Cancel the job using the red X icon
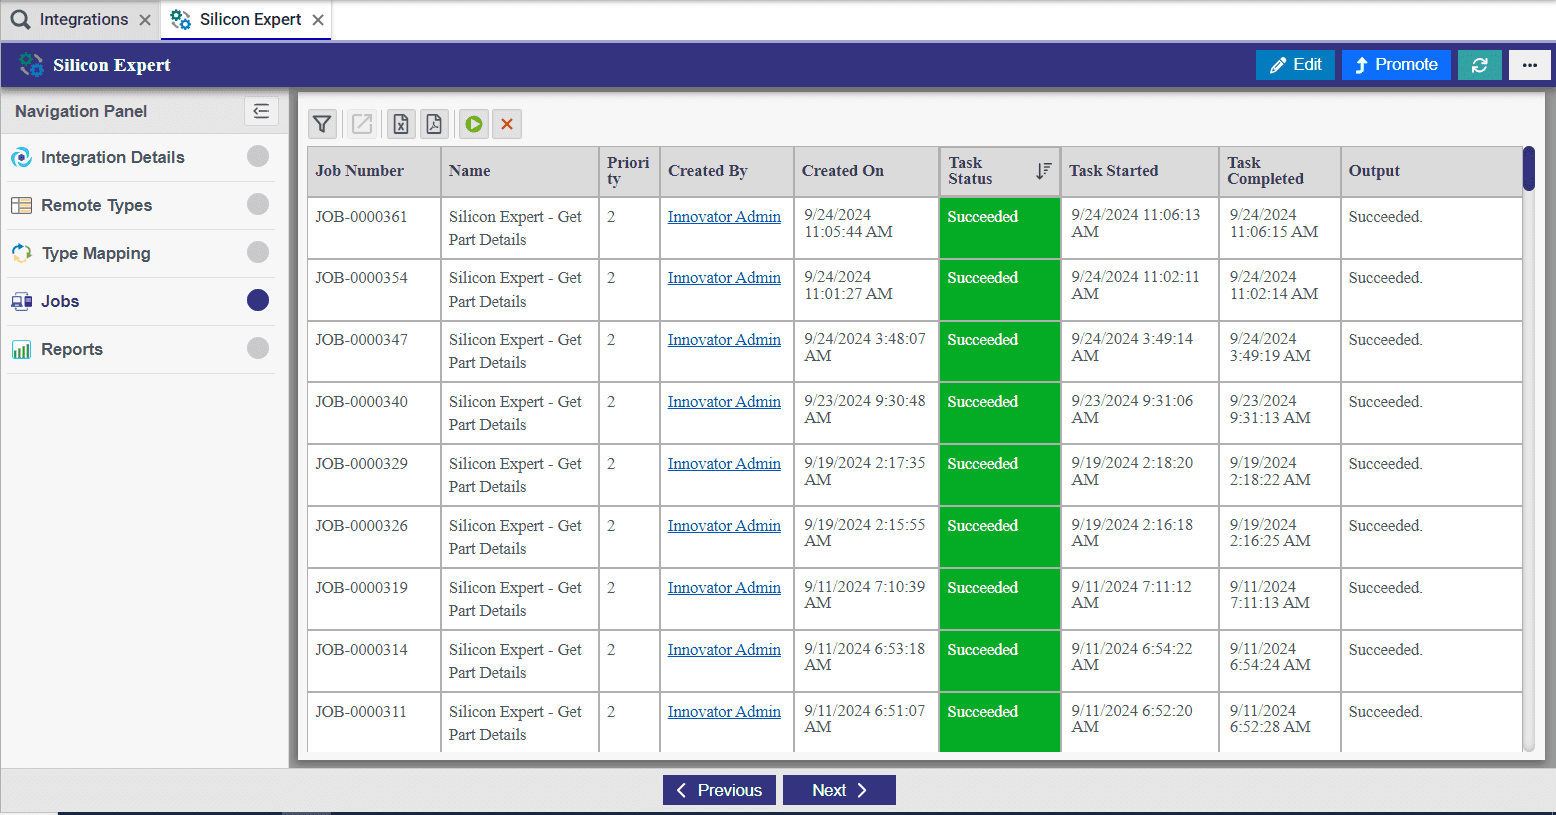Viewport: 1556px width, 815px height. (x=507, y=124)
